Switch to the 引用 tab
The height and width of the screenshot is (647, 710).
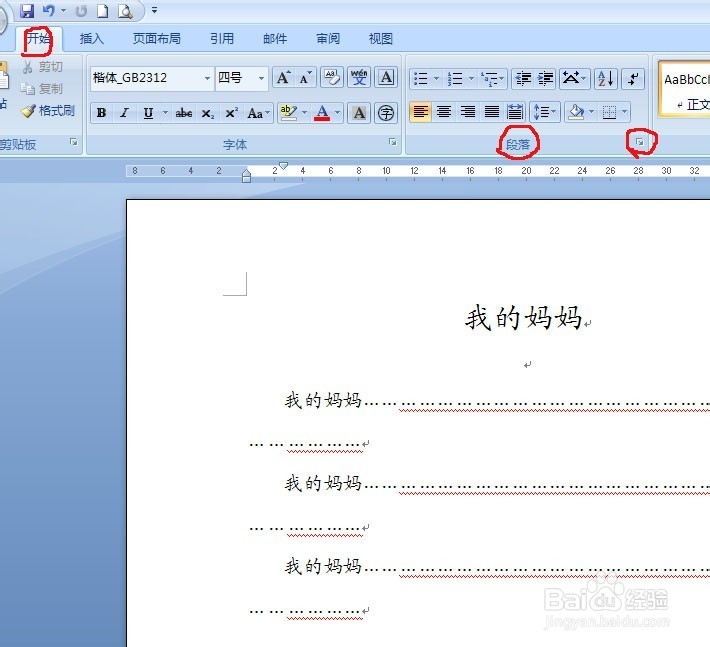[222, 39]
